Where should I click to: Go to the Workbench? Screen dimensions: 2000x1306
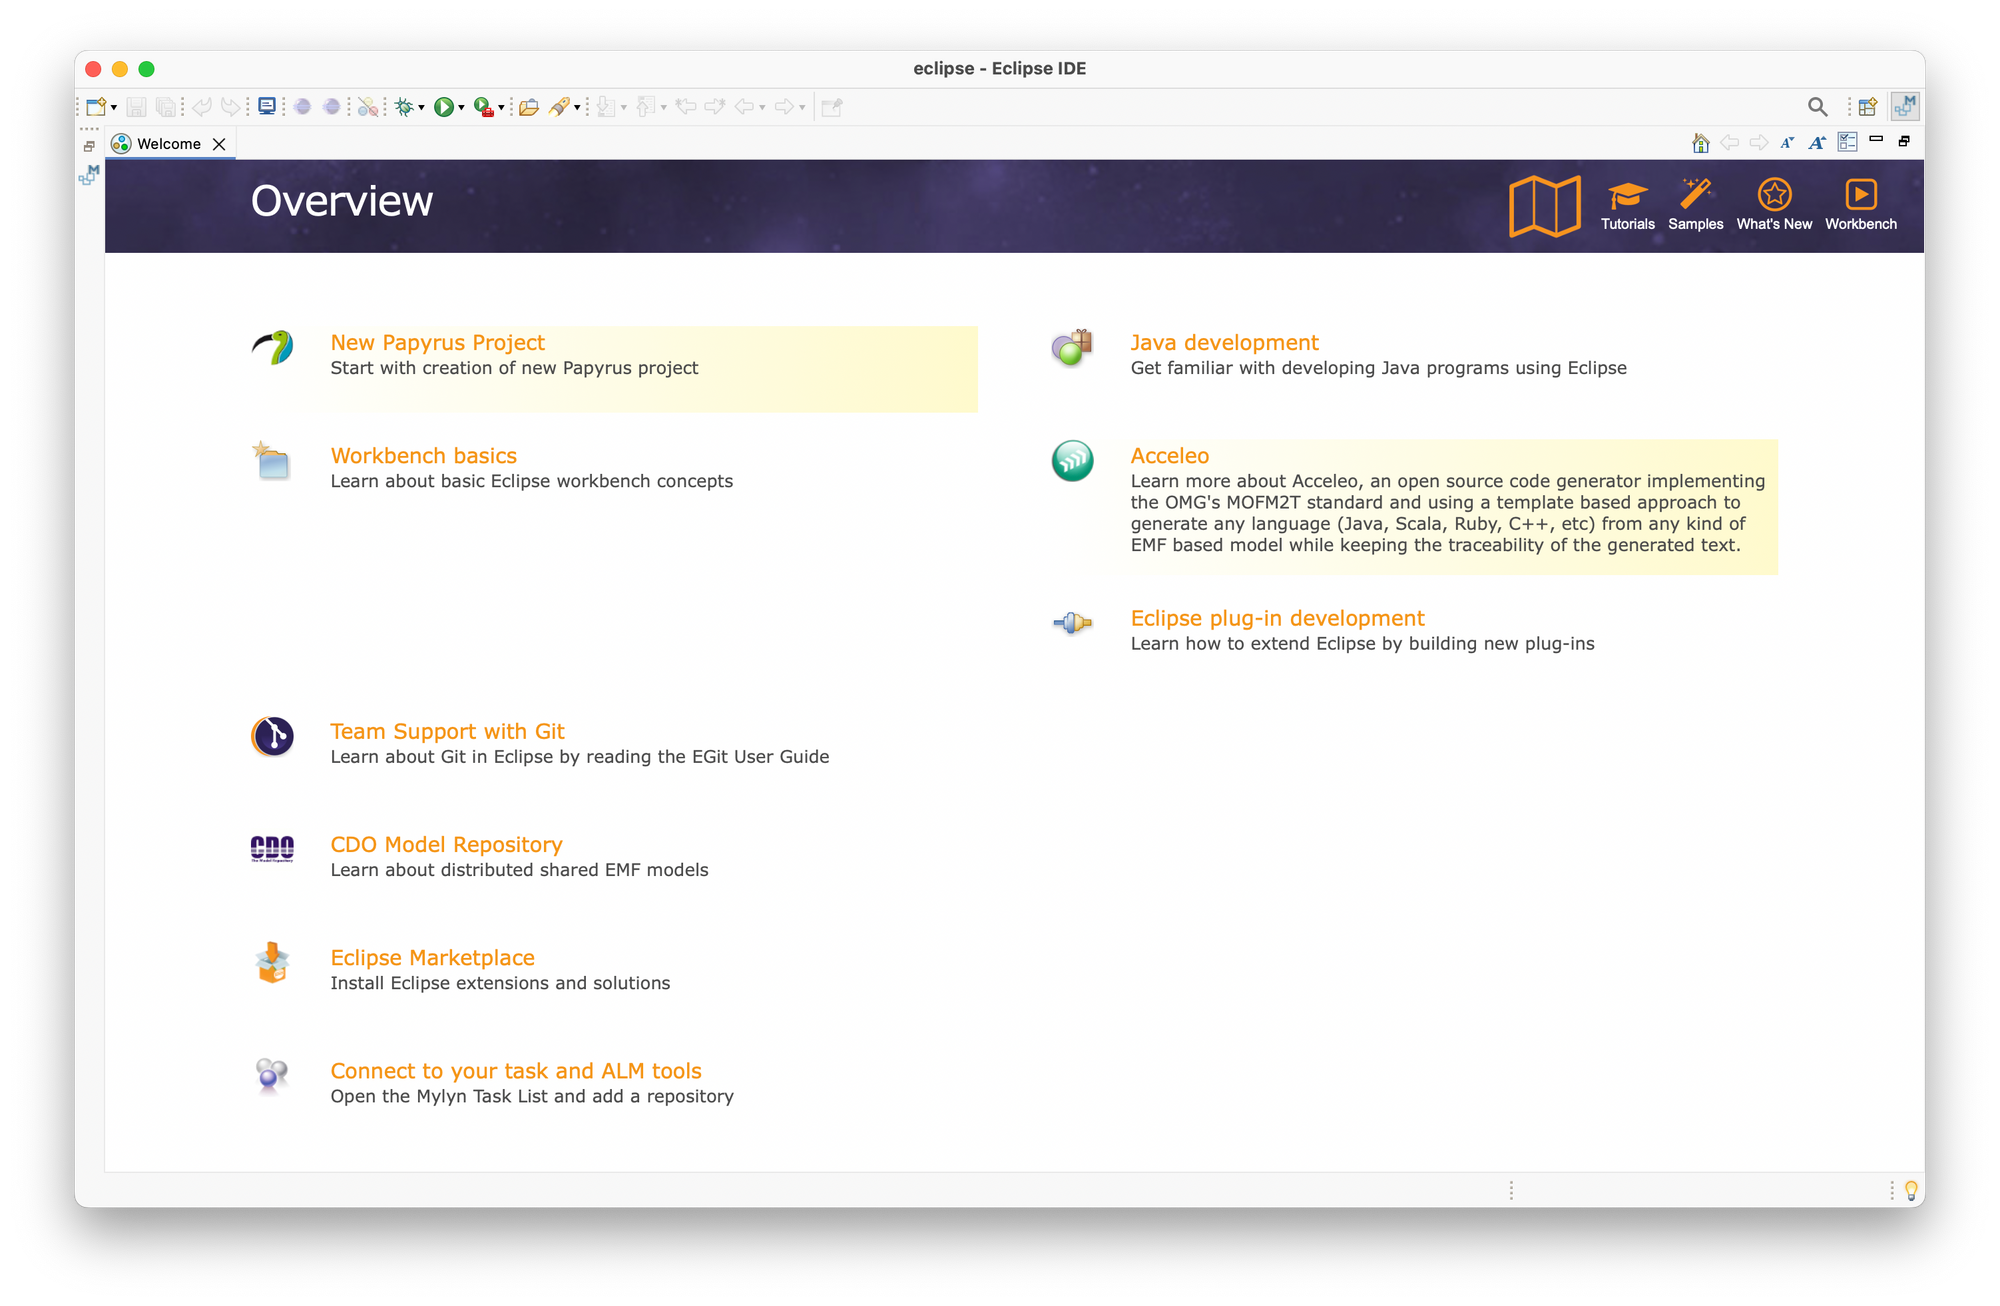point(1860,206)
